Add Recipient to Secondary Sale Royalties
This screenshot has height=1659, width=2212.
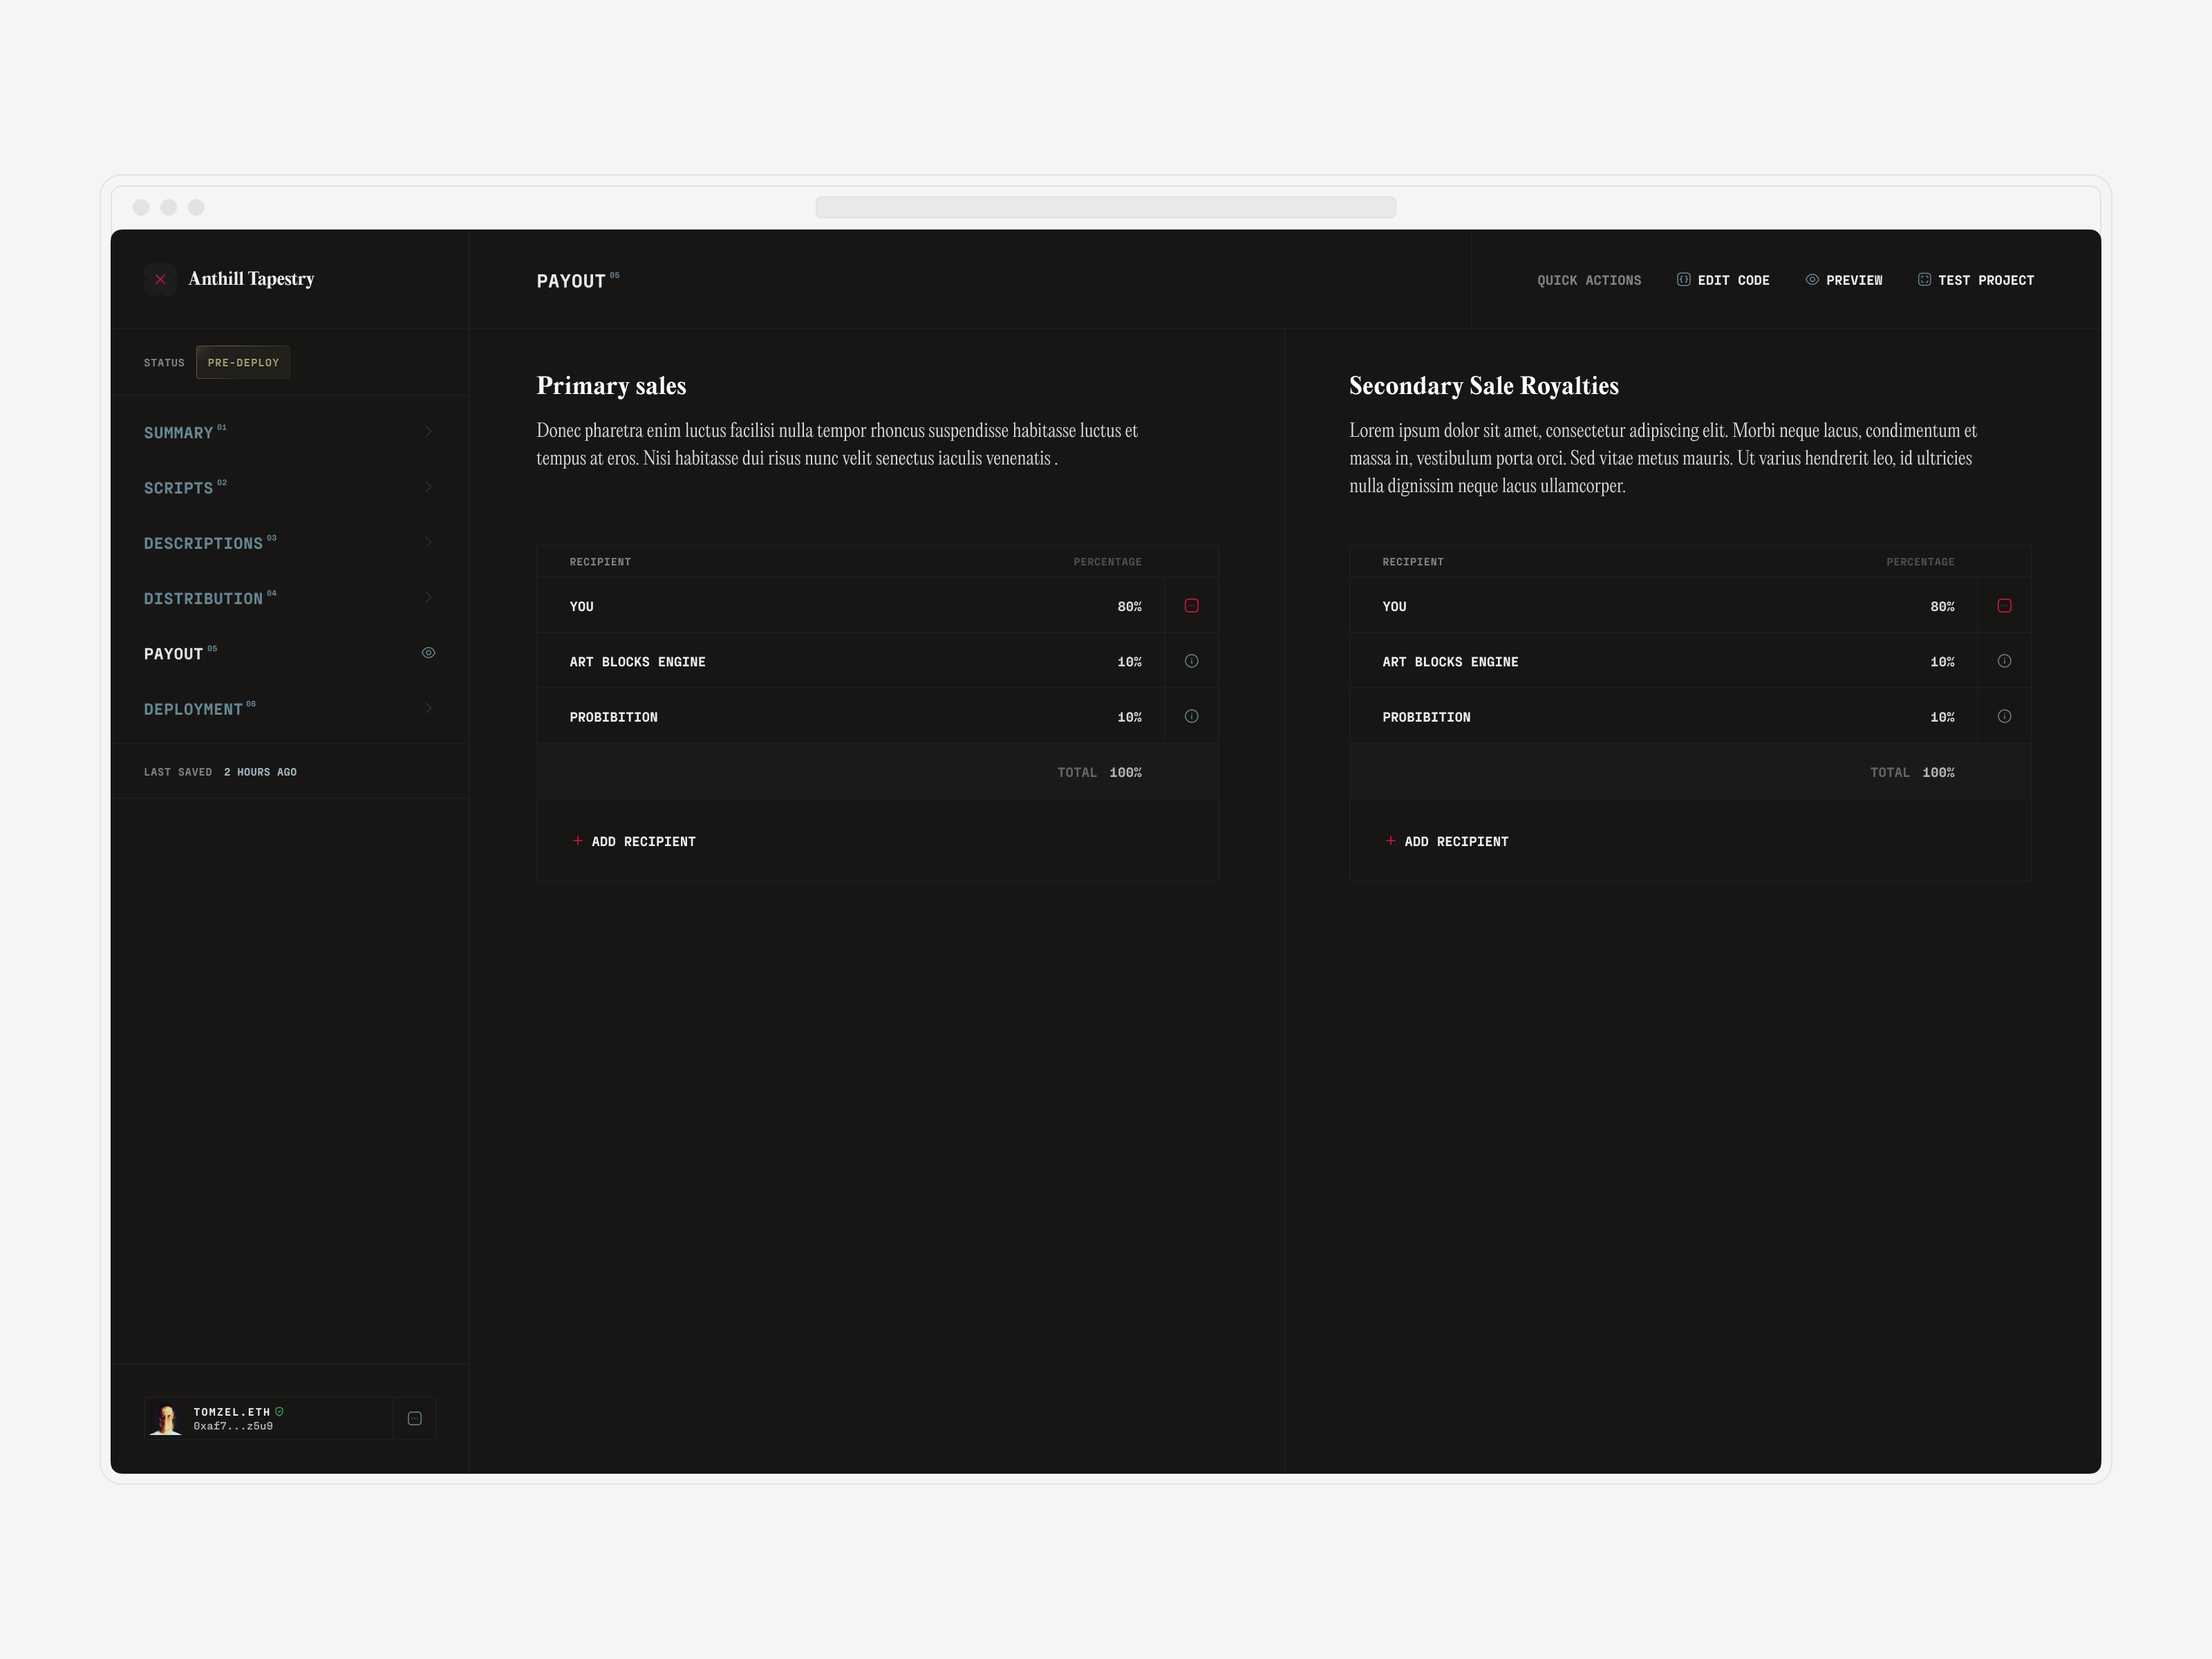[1447, 841]
